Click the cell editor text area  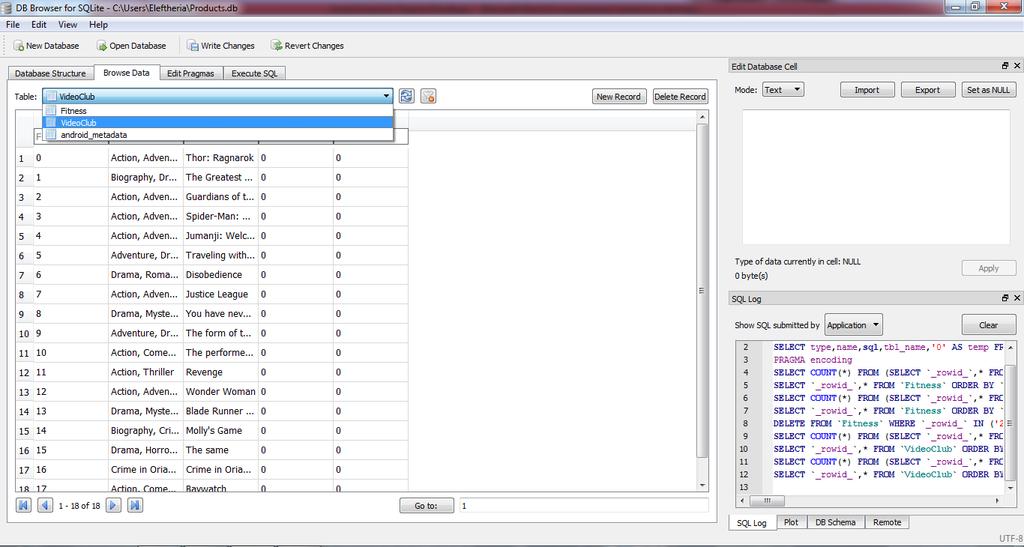pos(878,178)
